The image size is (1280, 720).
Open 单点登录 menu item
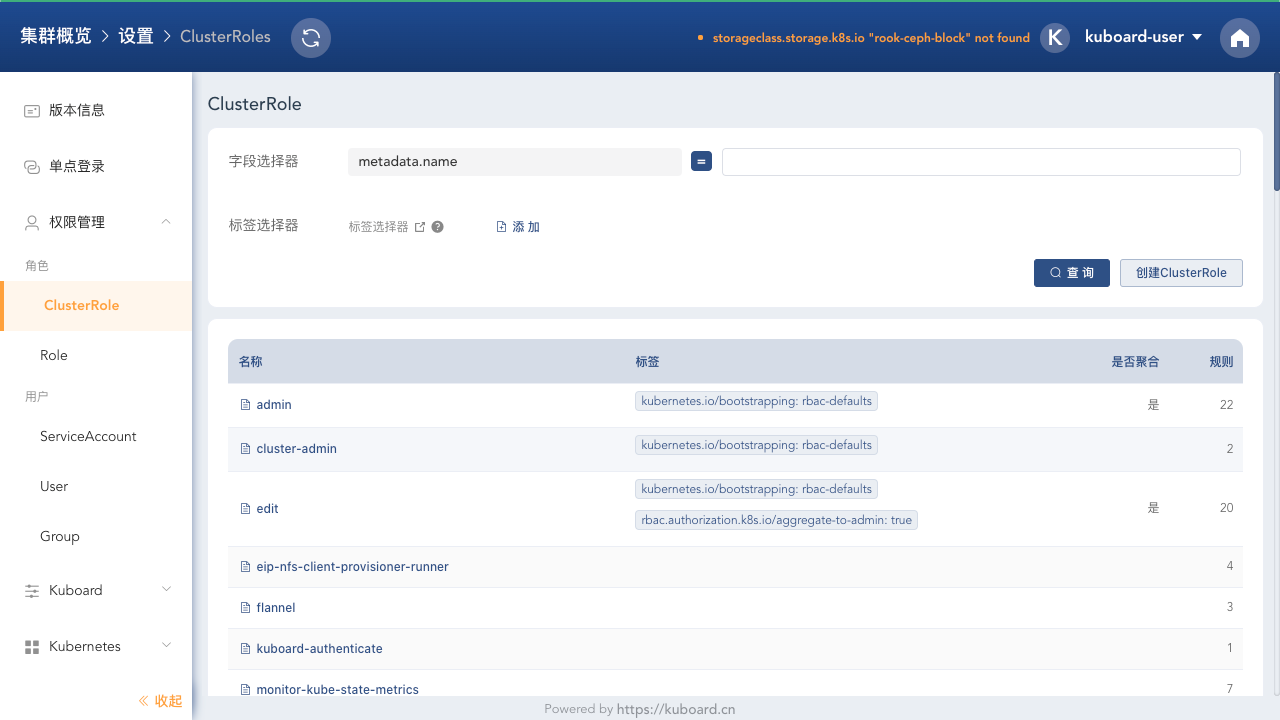tap(96, 166)
